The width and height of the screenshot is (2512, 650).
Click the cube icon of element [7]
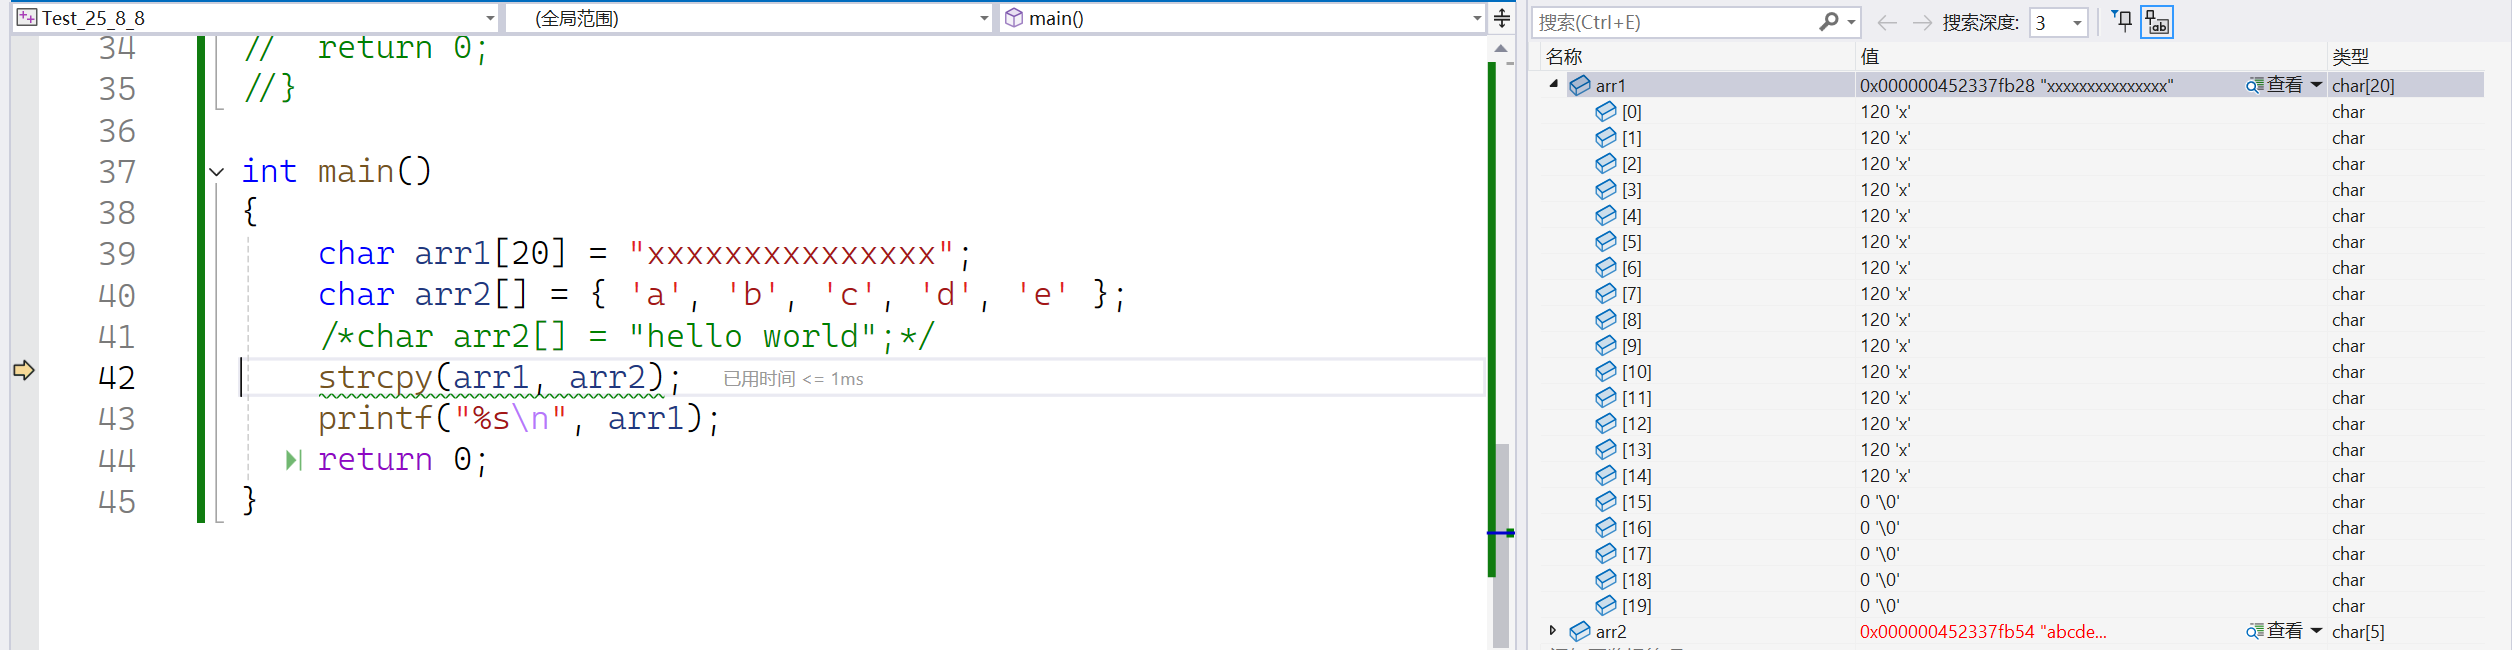coord(1605,293)
